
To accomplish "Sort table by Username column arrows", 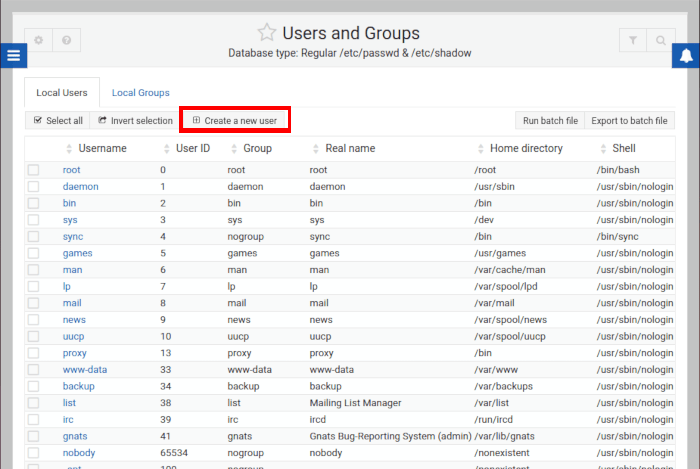I will pos(69,149).
